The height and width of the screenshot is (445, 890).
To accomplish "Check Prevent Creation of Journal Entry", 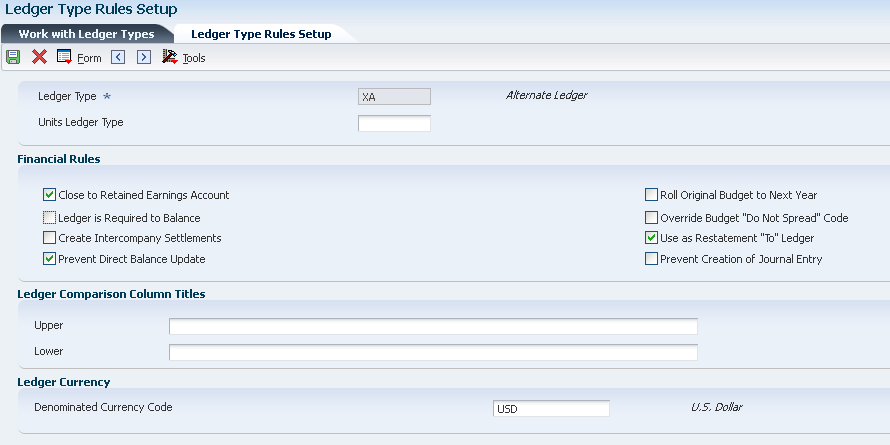I will 651,259.
